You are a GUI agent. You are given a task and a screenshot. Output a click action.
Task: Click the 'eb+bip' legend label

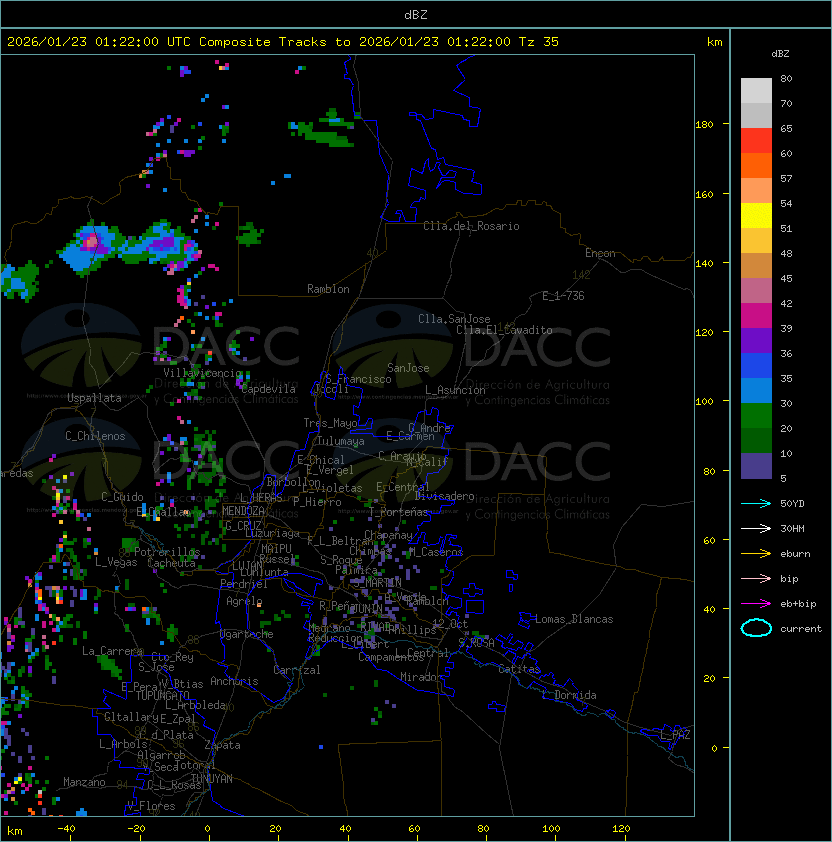(798, 604)
